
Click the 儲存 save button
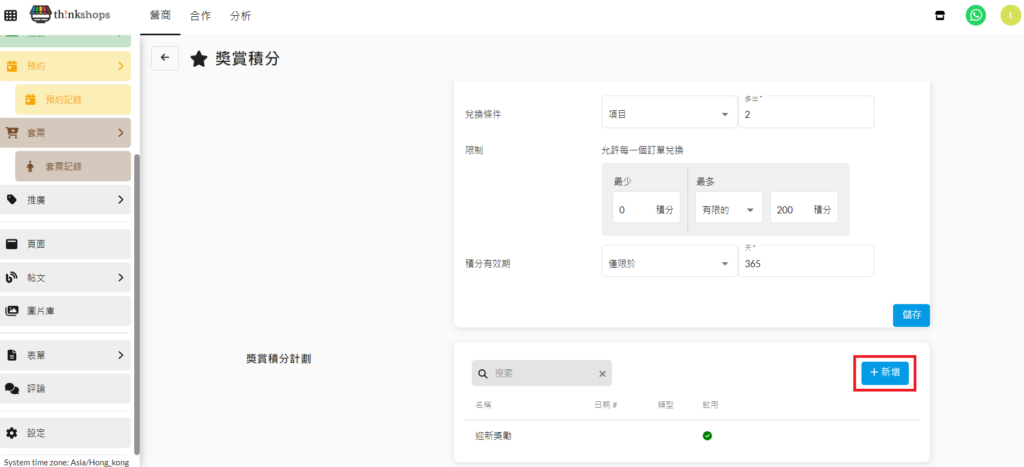coord(911,314)
